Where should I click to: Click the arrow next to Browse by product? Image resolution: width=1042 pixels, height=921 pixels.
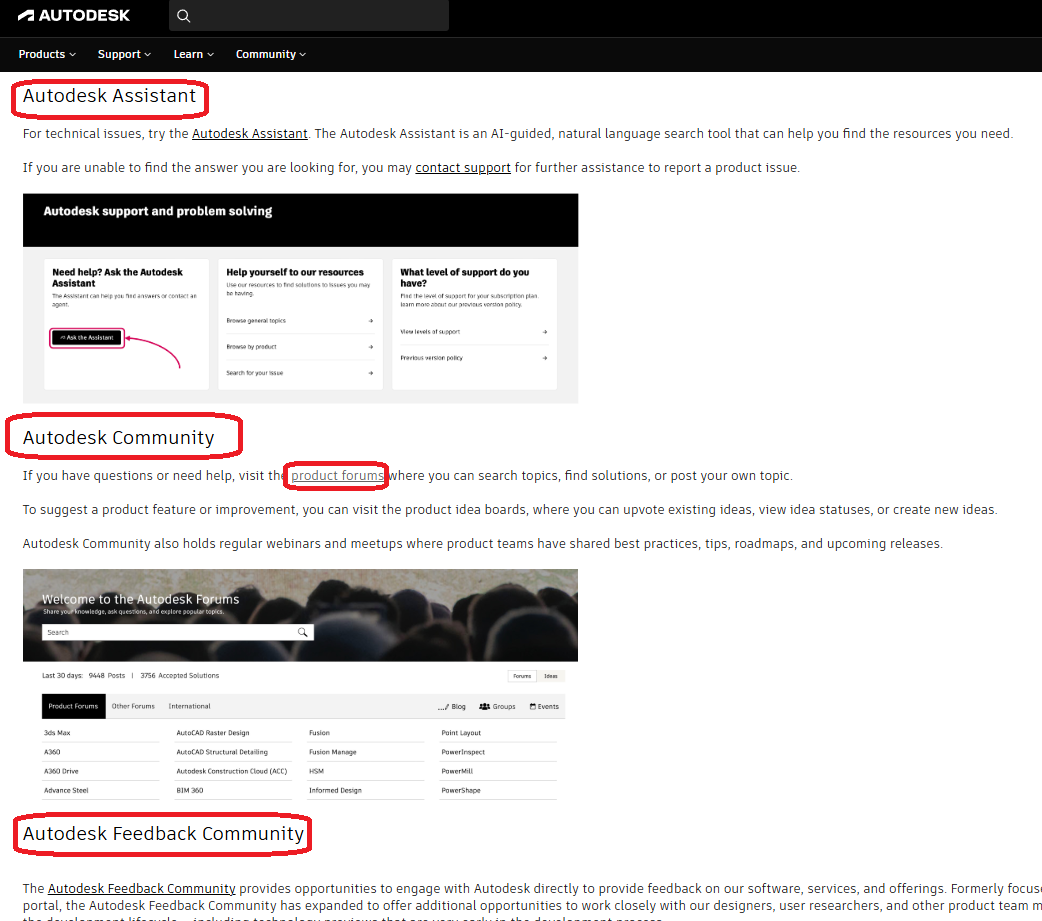[x=372, y=346]
